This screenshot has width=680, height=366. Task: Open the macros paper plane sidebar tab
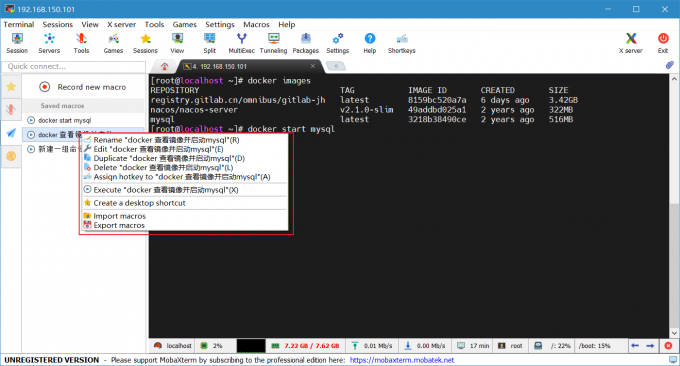[x=11, y=133]
